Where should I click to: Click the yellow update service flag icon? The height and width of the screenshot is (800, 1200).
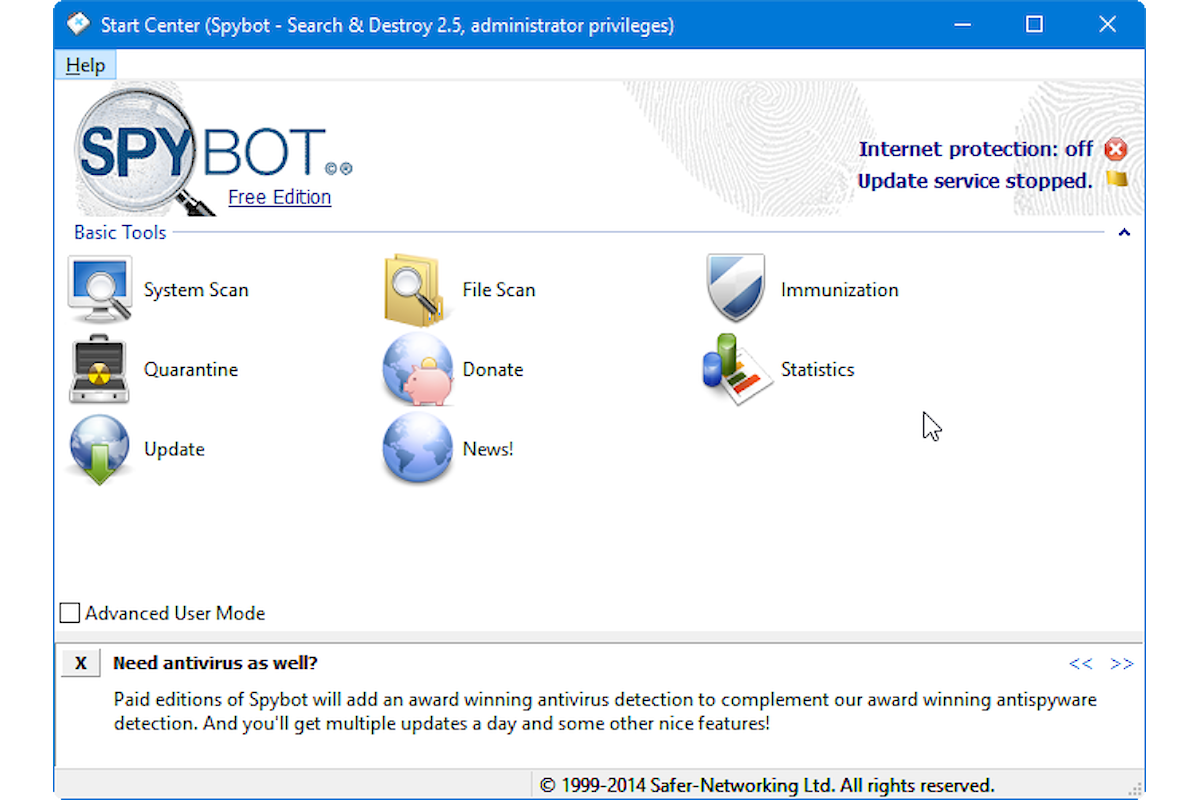(1117, 180)
